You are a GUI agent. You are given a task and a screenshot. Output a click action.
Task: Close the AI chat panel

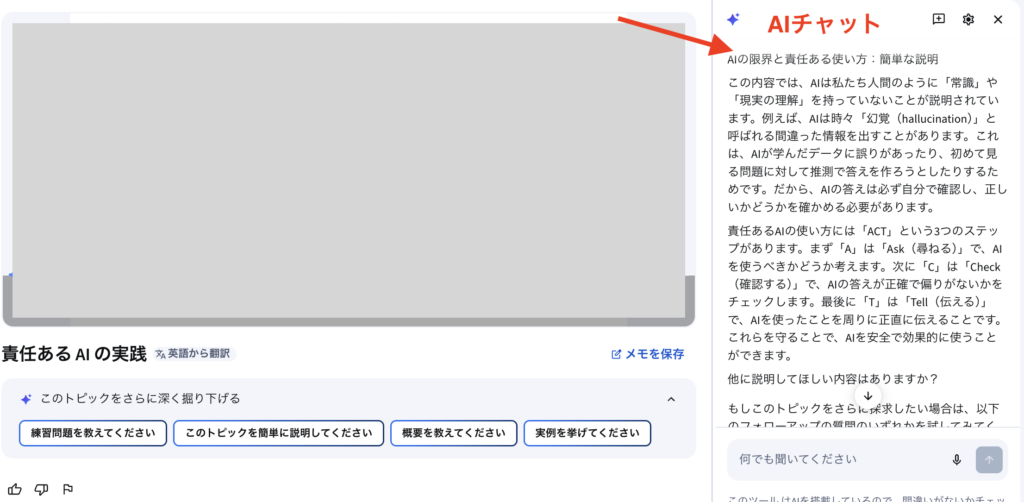[998, 20]
